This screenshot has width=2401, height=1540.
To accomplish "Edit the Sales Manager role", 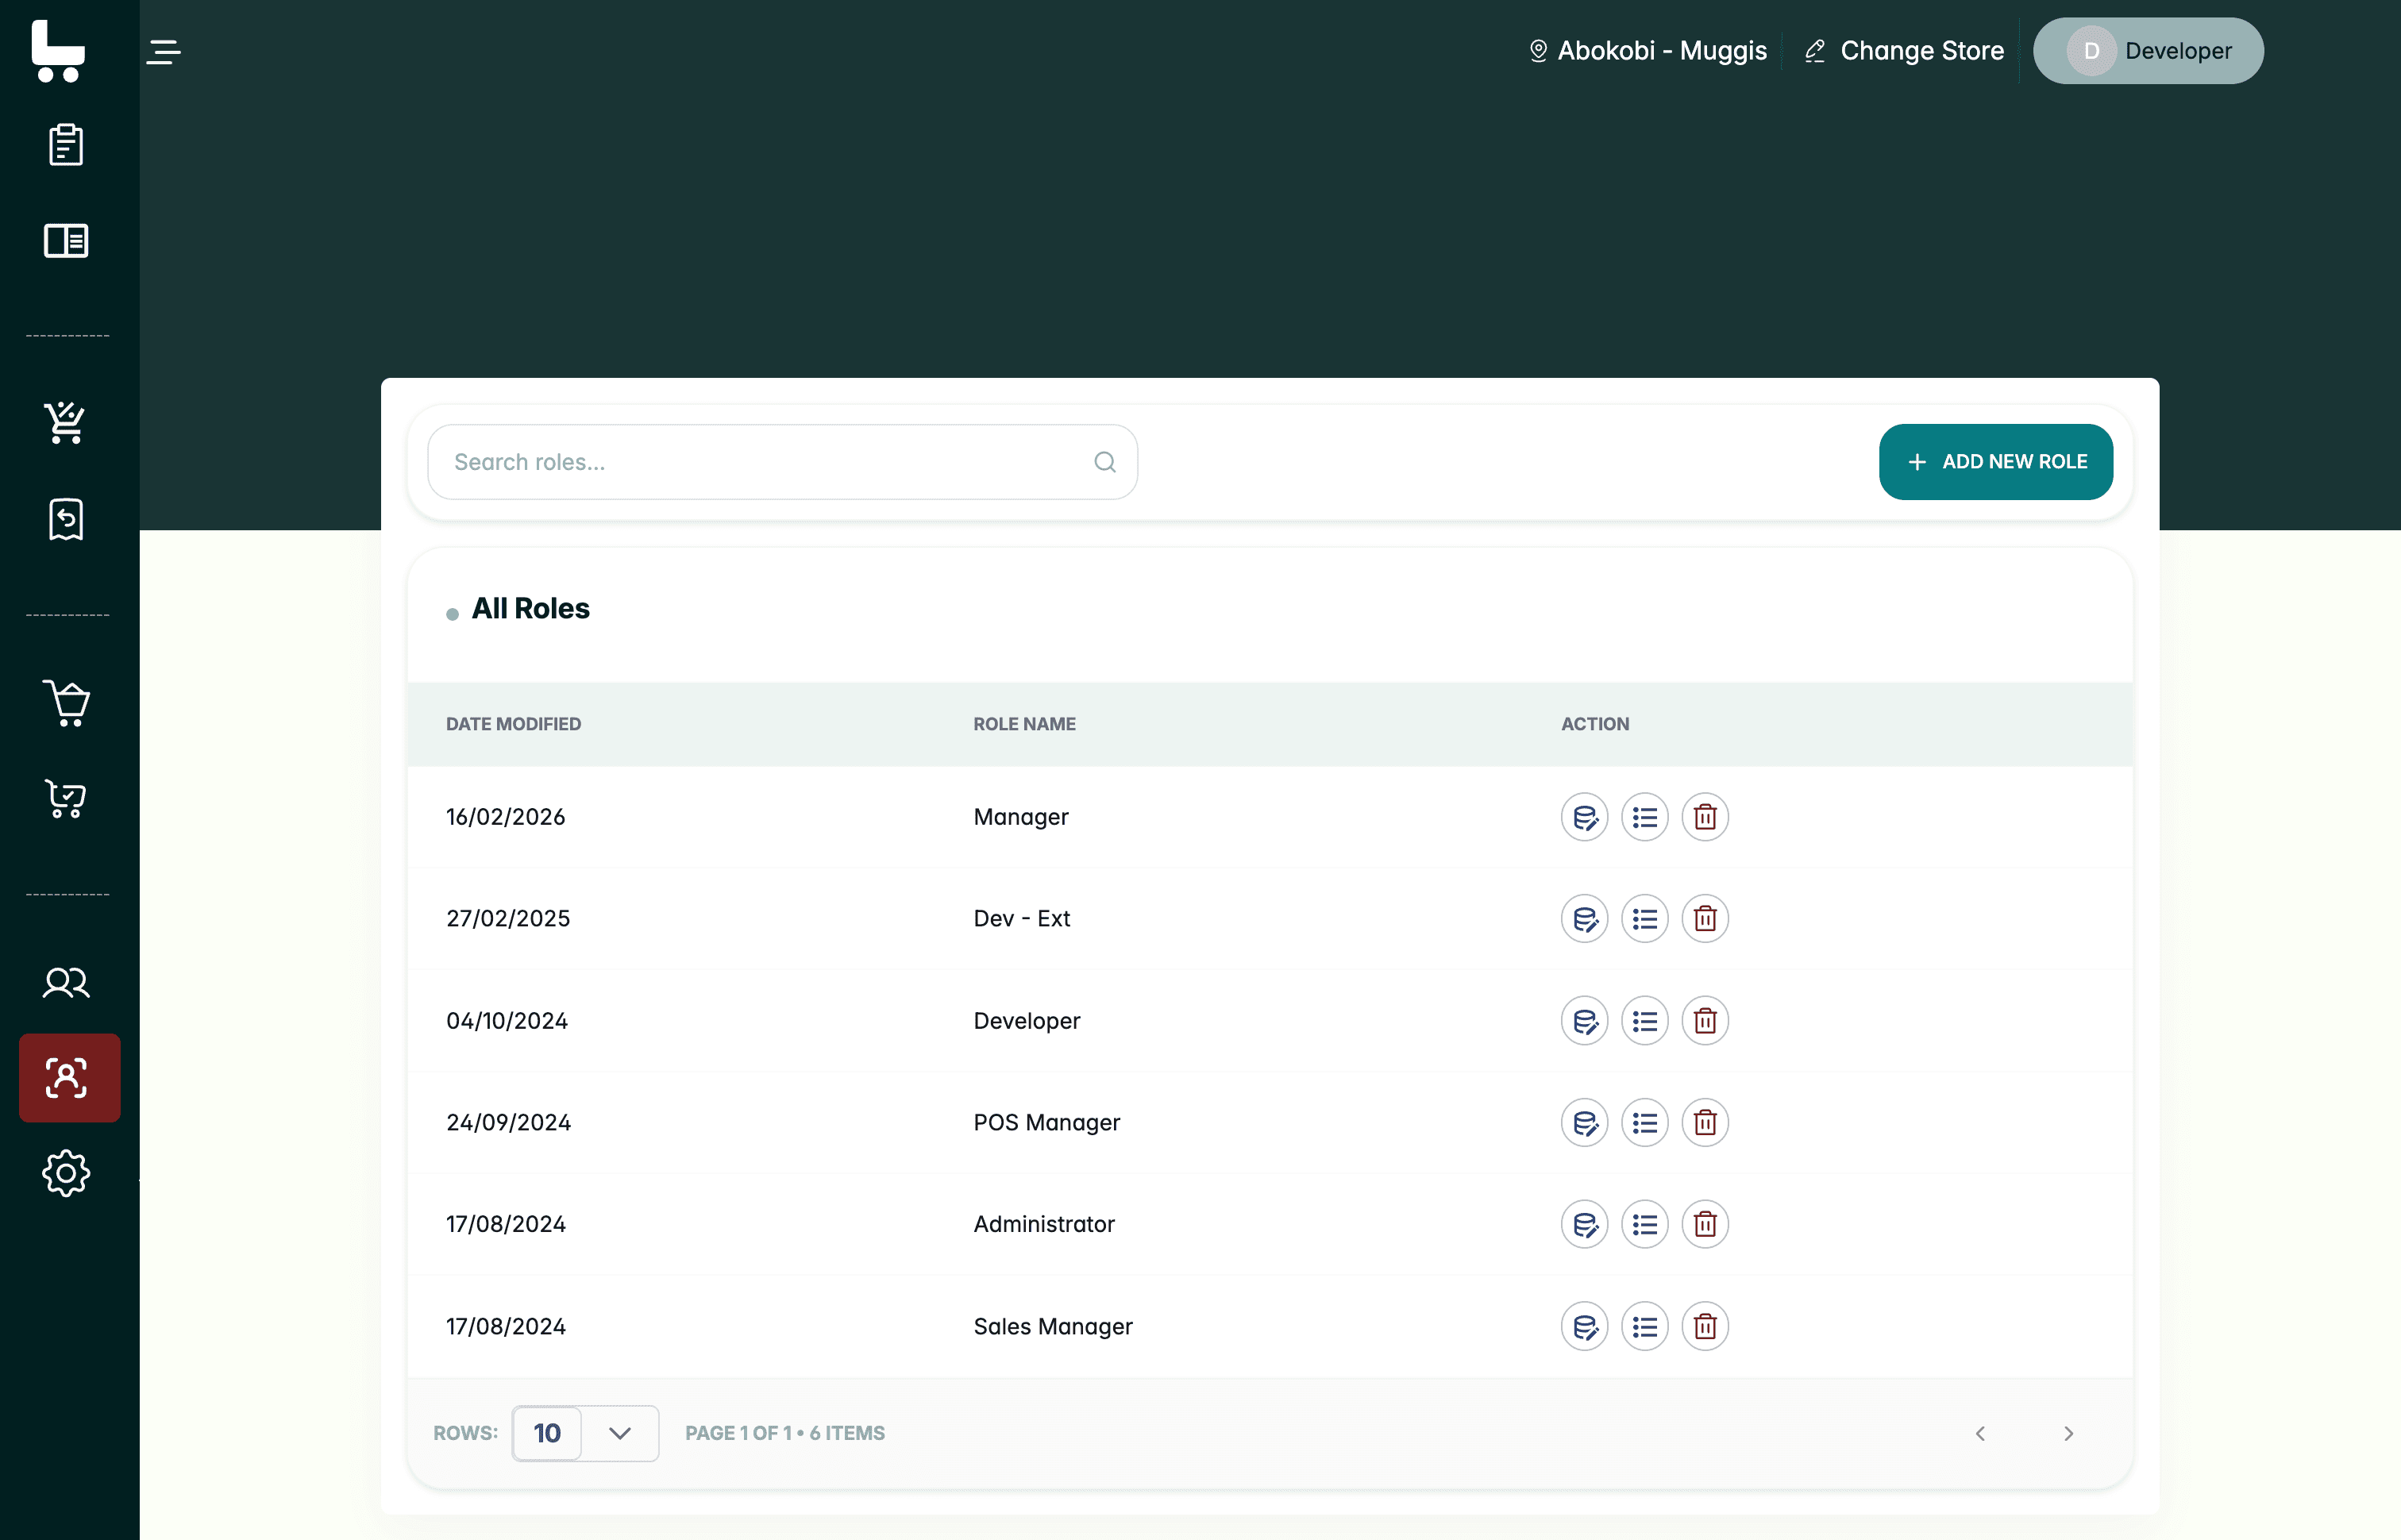I will tap(1584, 1326).
